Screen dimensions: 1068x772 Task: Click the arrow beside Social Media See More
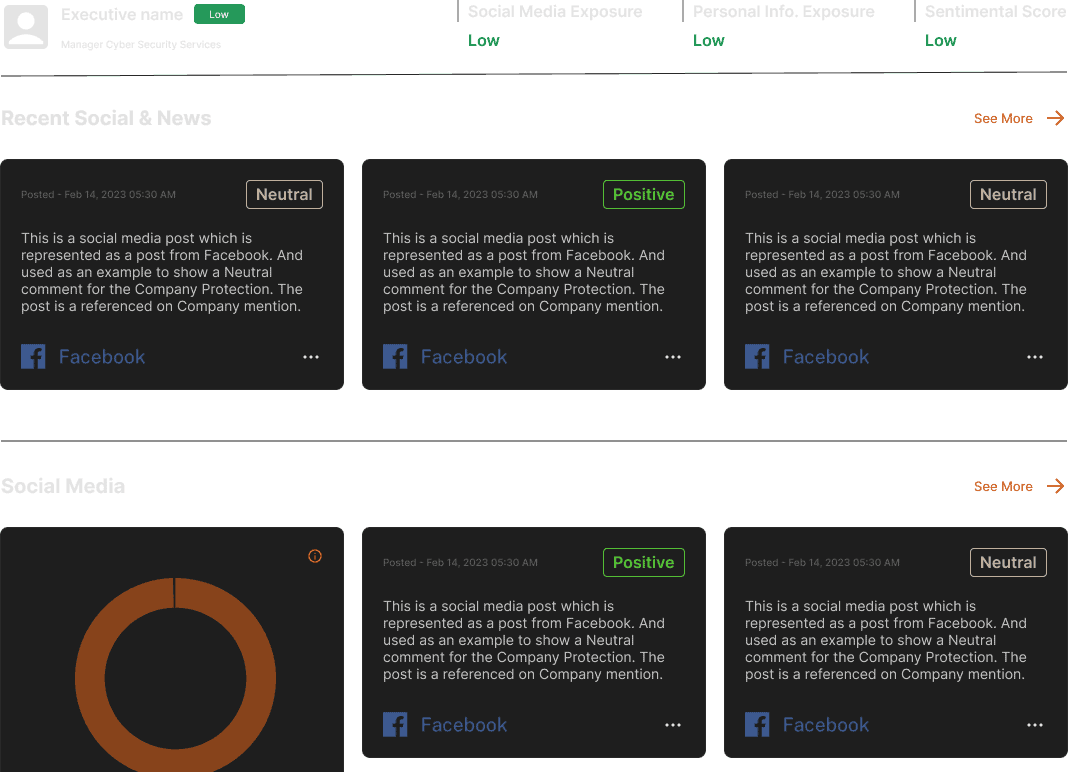[x=1055, y=486]
